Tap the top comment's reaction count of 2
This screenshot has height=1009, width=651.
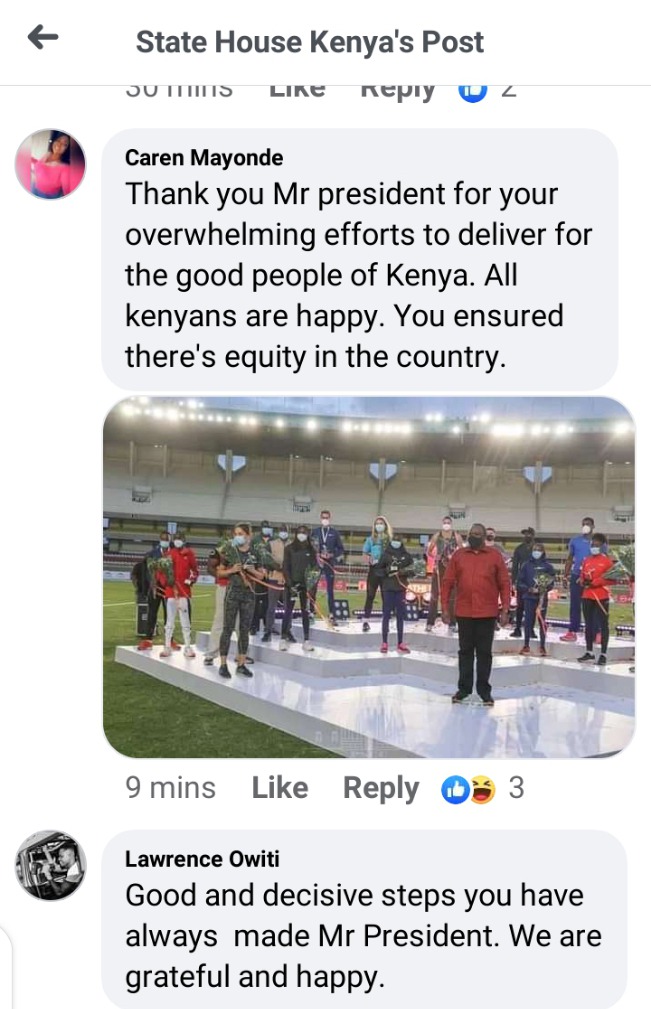[x=508, y=91]
